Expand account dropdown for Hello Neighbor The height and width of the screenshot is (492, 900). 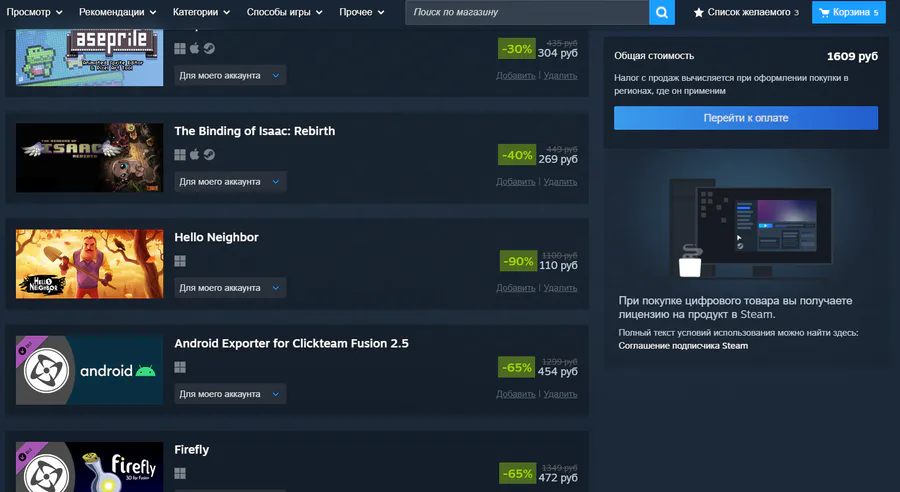click(x=230, y=288)
